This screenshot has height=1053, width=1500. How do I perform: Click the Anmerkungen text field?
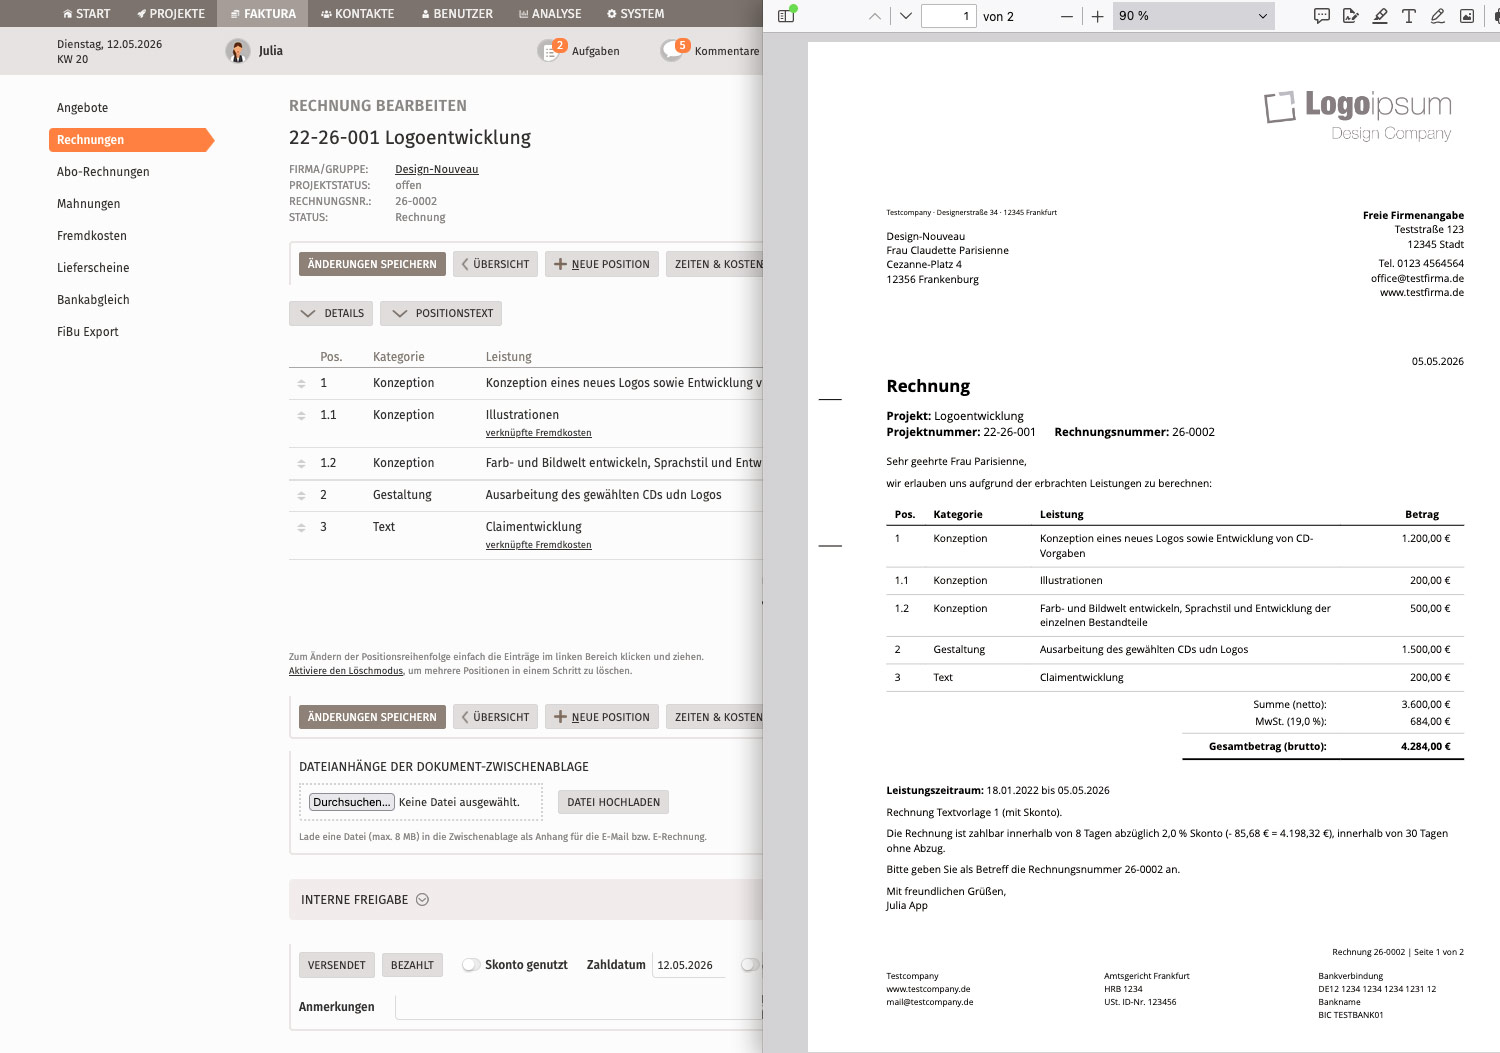(x=579, y=1007)
